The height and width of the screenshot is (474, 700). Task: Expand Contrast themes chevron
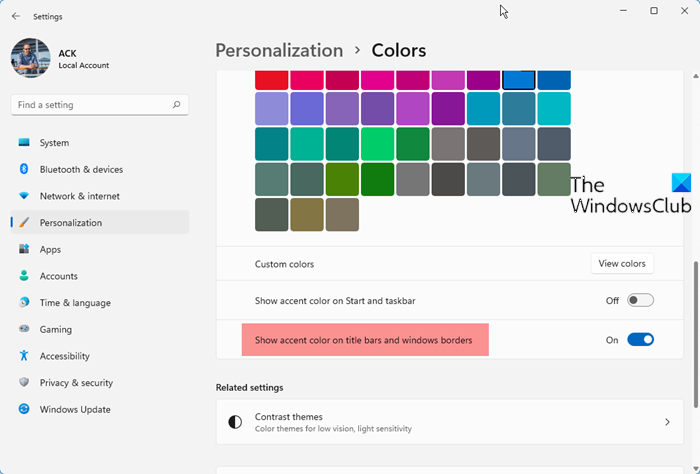(x=667, y=422)
